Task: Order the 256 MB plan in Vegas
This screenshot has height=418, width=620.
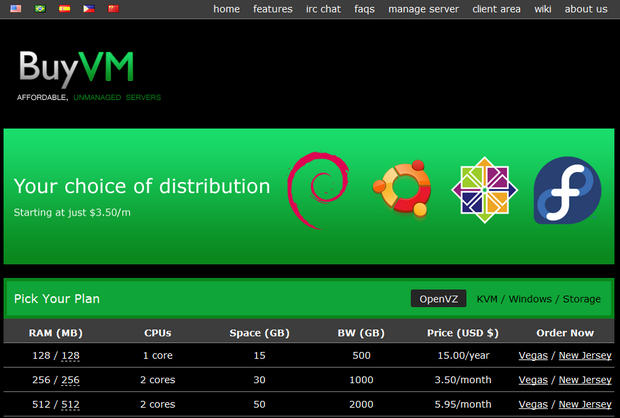Action: pos(533,380)
